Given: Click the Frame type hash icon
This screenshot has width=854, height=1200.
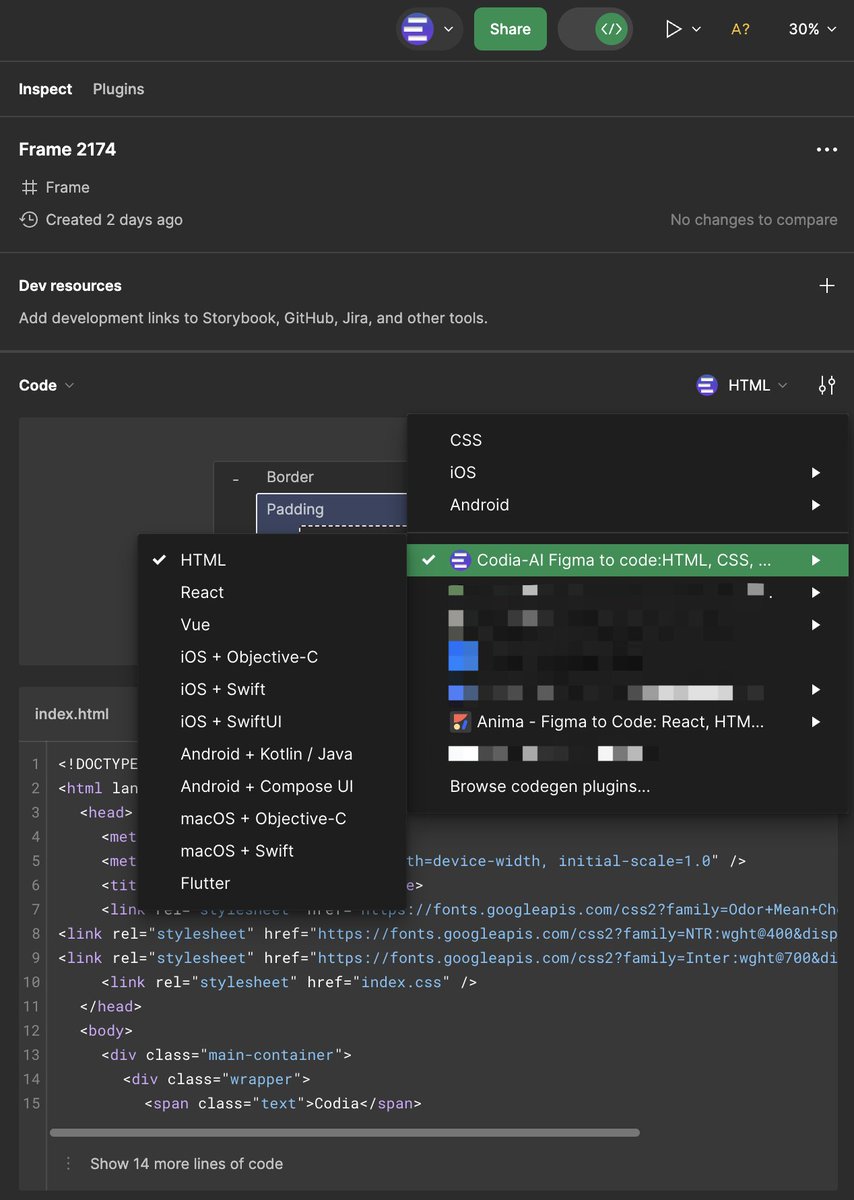Looking at the screenshot, I should [29, 187].
